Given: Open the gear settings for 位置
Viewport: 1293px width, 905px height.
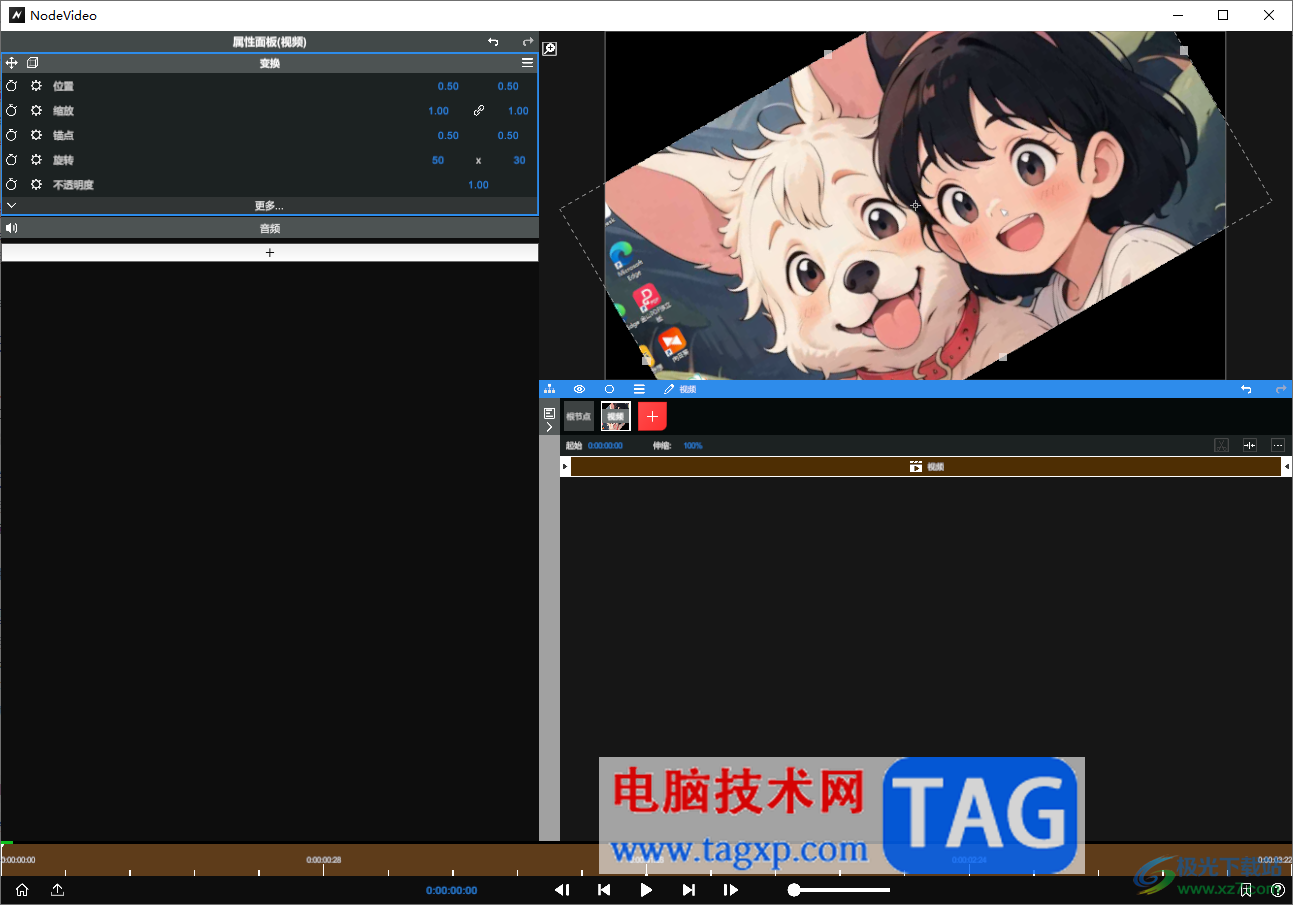Looking at the screenshot, I should click(x=36, y=86).
